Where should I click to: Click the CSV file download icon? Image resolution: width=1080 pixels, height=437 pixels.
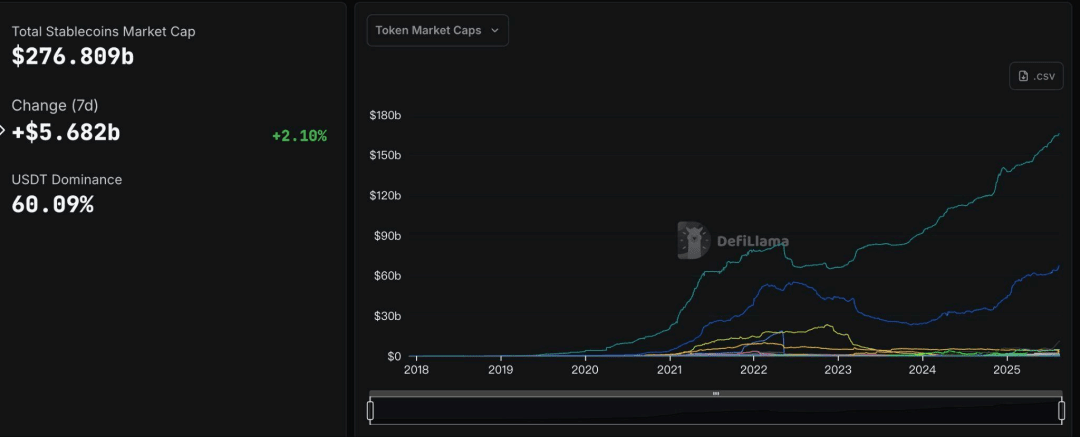1024,77
